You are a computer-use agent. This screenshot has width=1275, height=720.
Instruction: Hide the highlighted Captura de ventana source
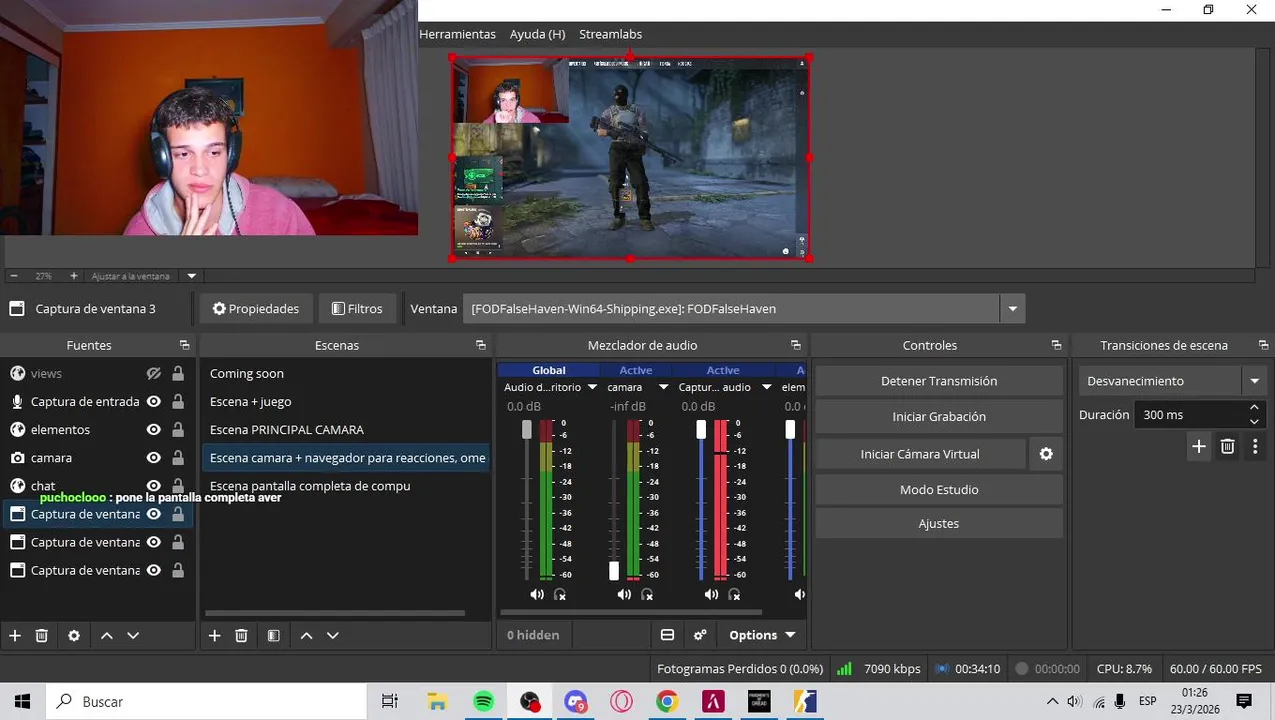153,514
